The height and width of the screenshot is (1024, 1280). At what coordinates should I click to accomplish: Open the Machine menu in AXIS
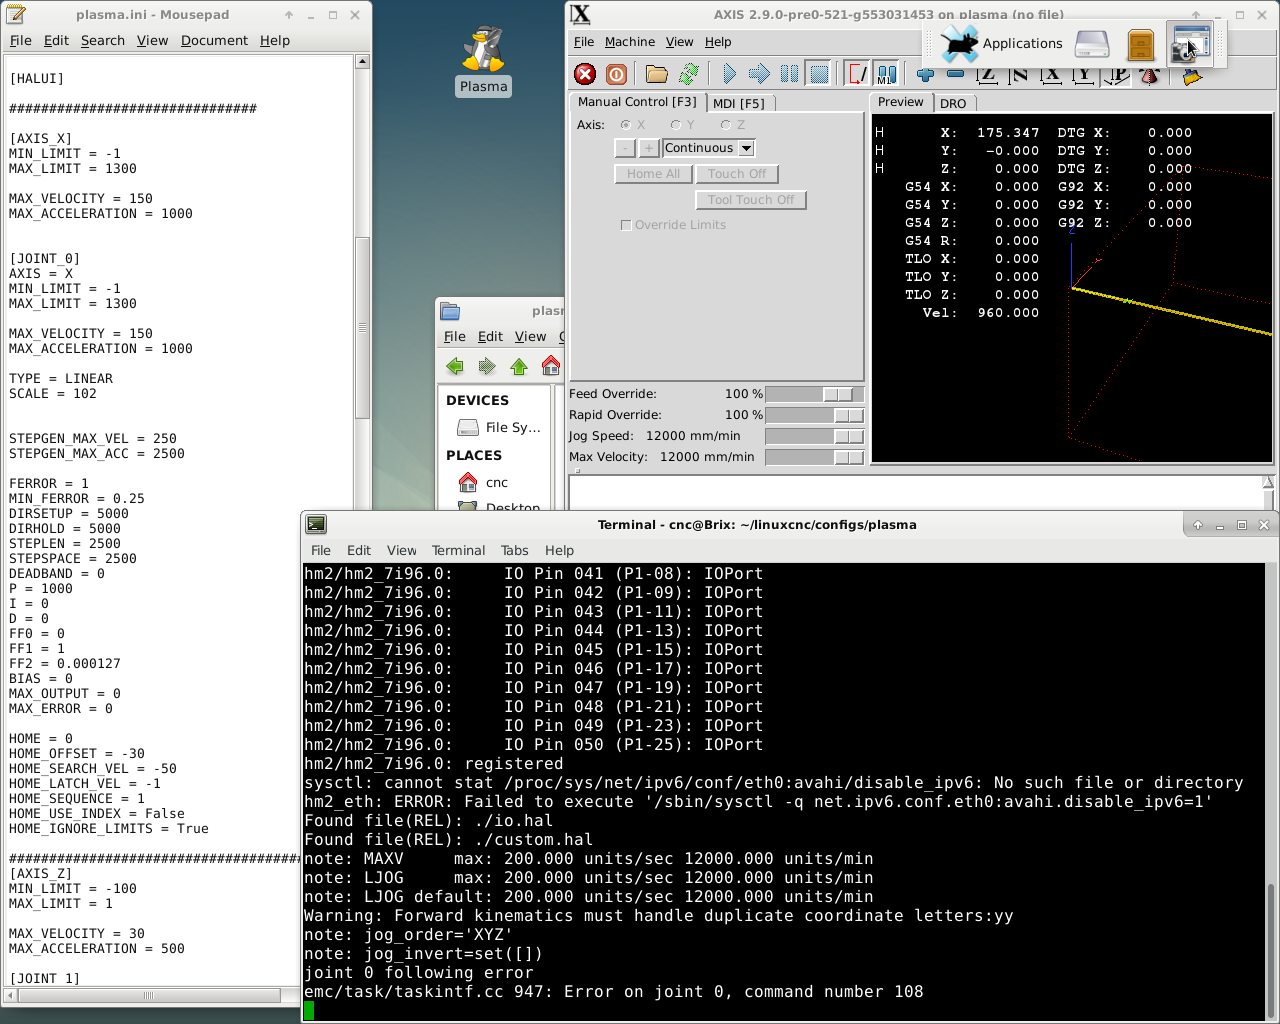(630, 42)
